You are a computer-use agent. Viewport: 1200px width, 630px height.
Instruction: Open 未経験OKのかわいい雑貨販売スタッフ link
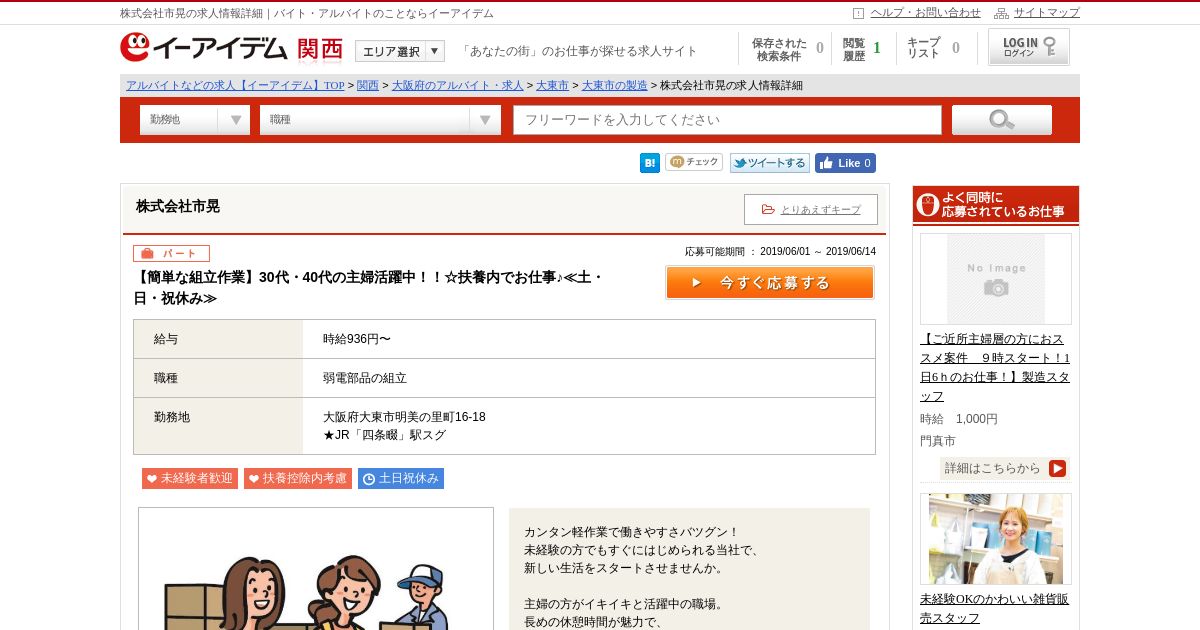[995, 608]
